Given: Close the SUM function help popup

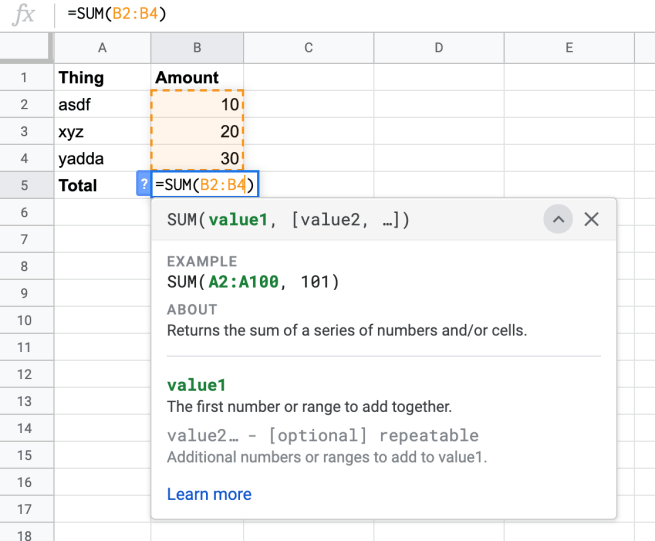Looking at the screenshot, I should click(x=591, y=219).
